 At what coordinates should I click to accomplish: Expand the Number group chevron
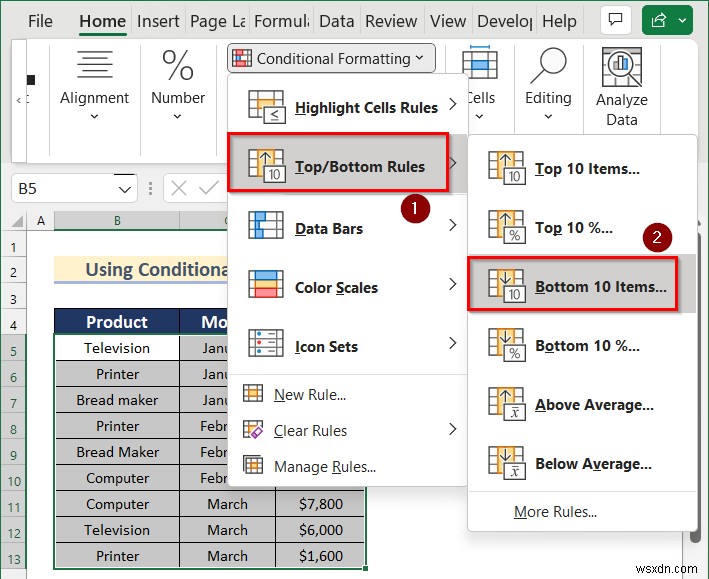(177, 117)
